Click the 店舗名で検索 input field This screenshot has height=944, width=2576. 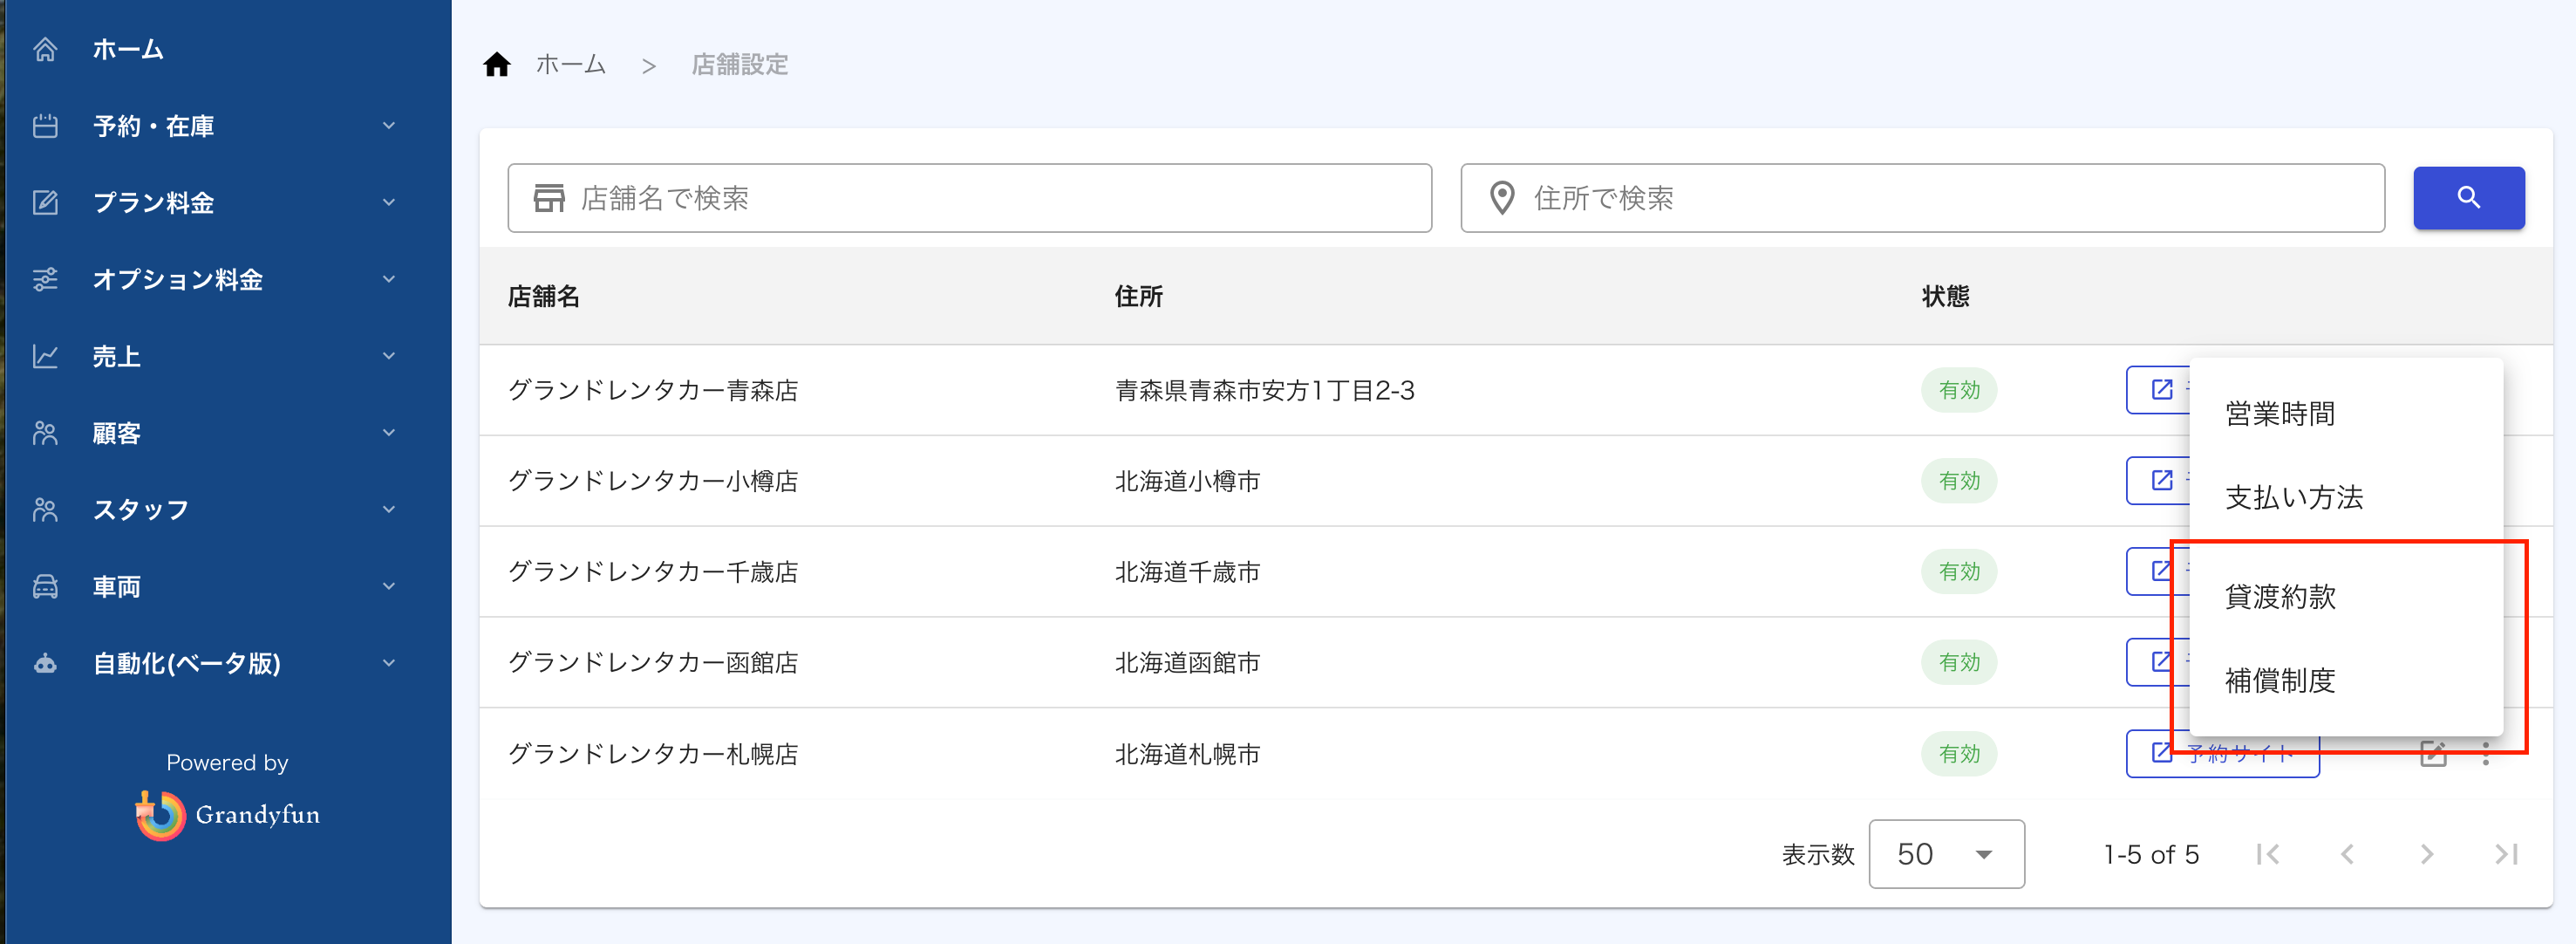coord(969,198)
